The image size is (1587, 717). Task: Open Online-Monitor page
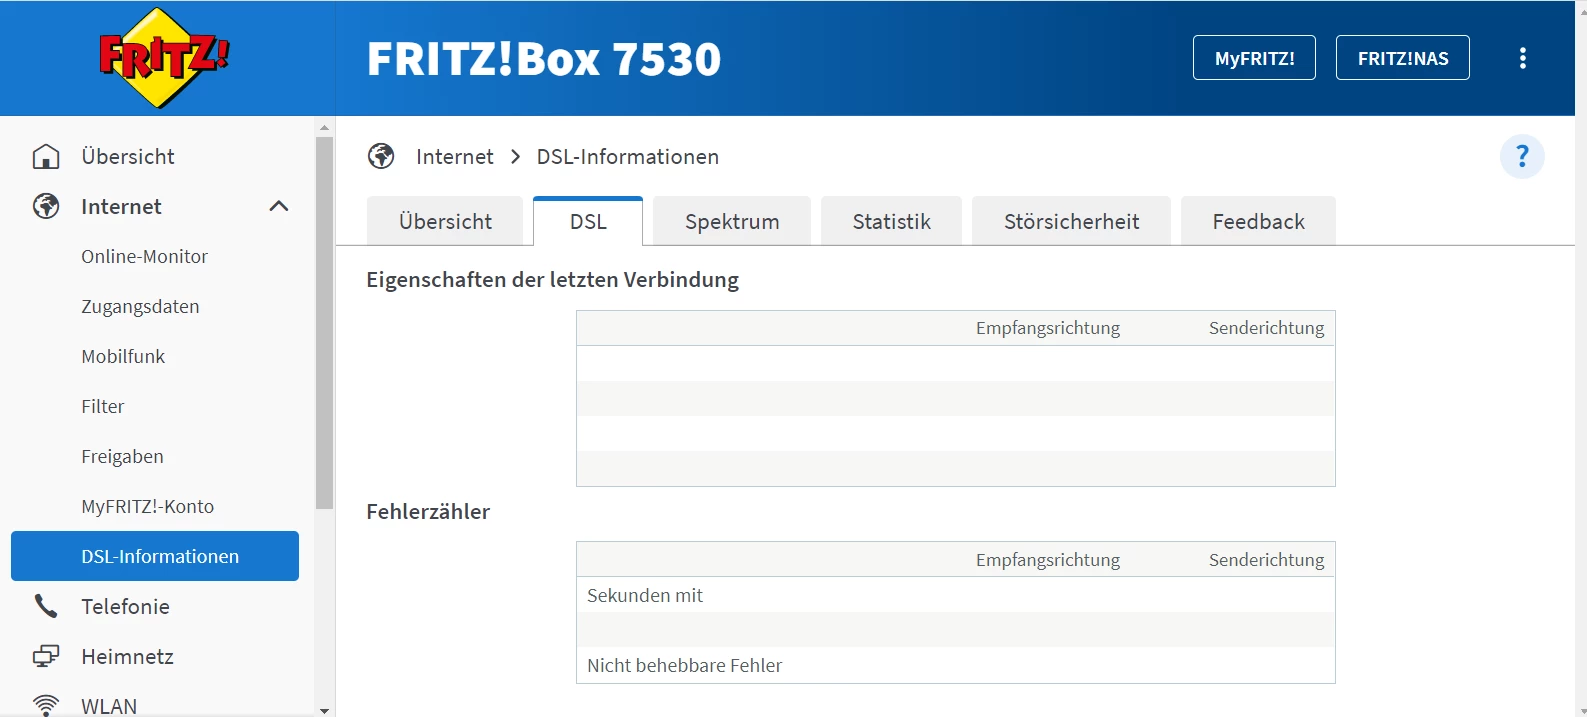pyautogui.click(x=145, y=257)
